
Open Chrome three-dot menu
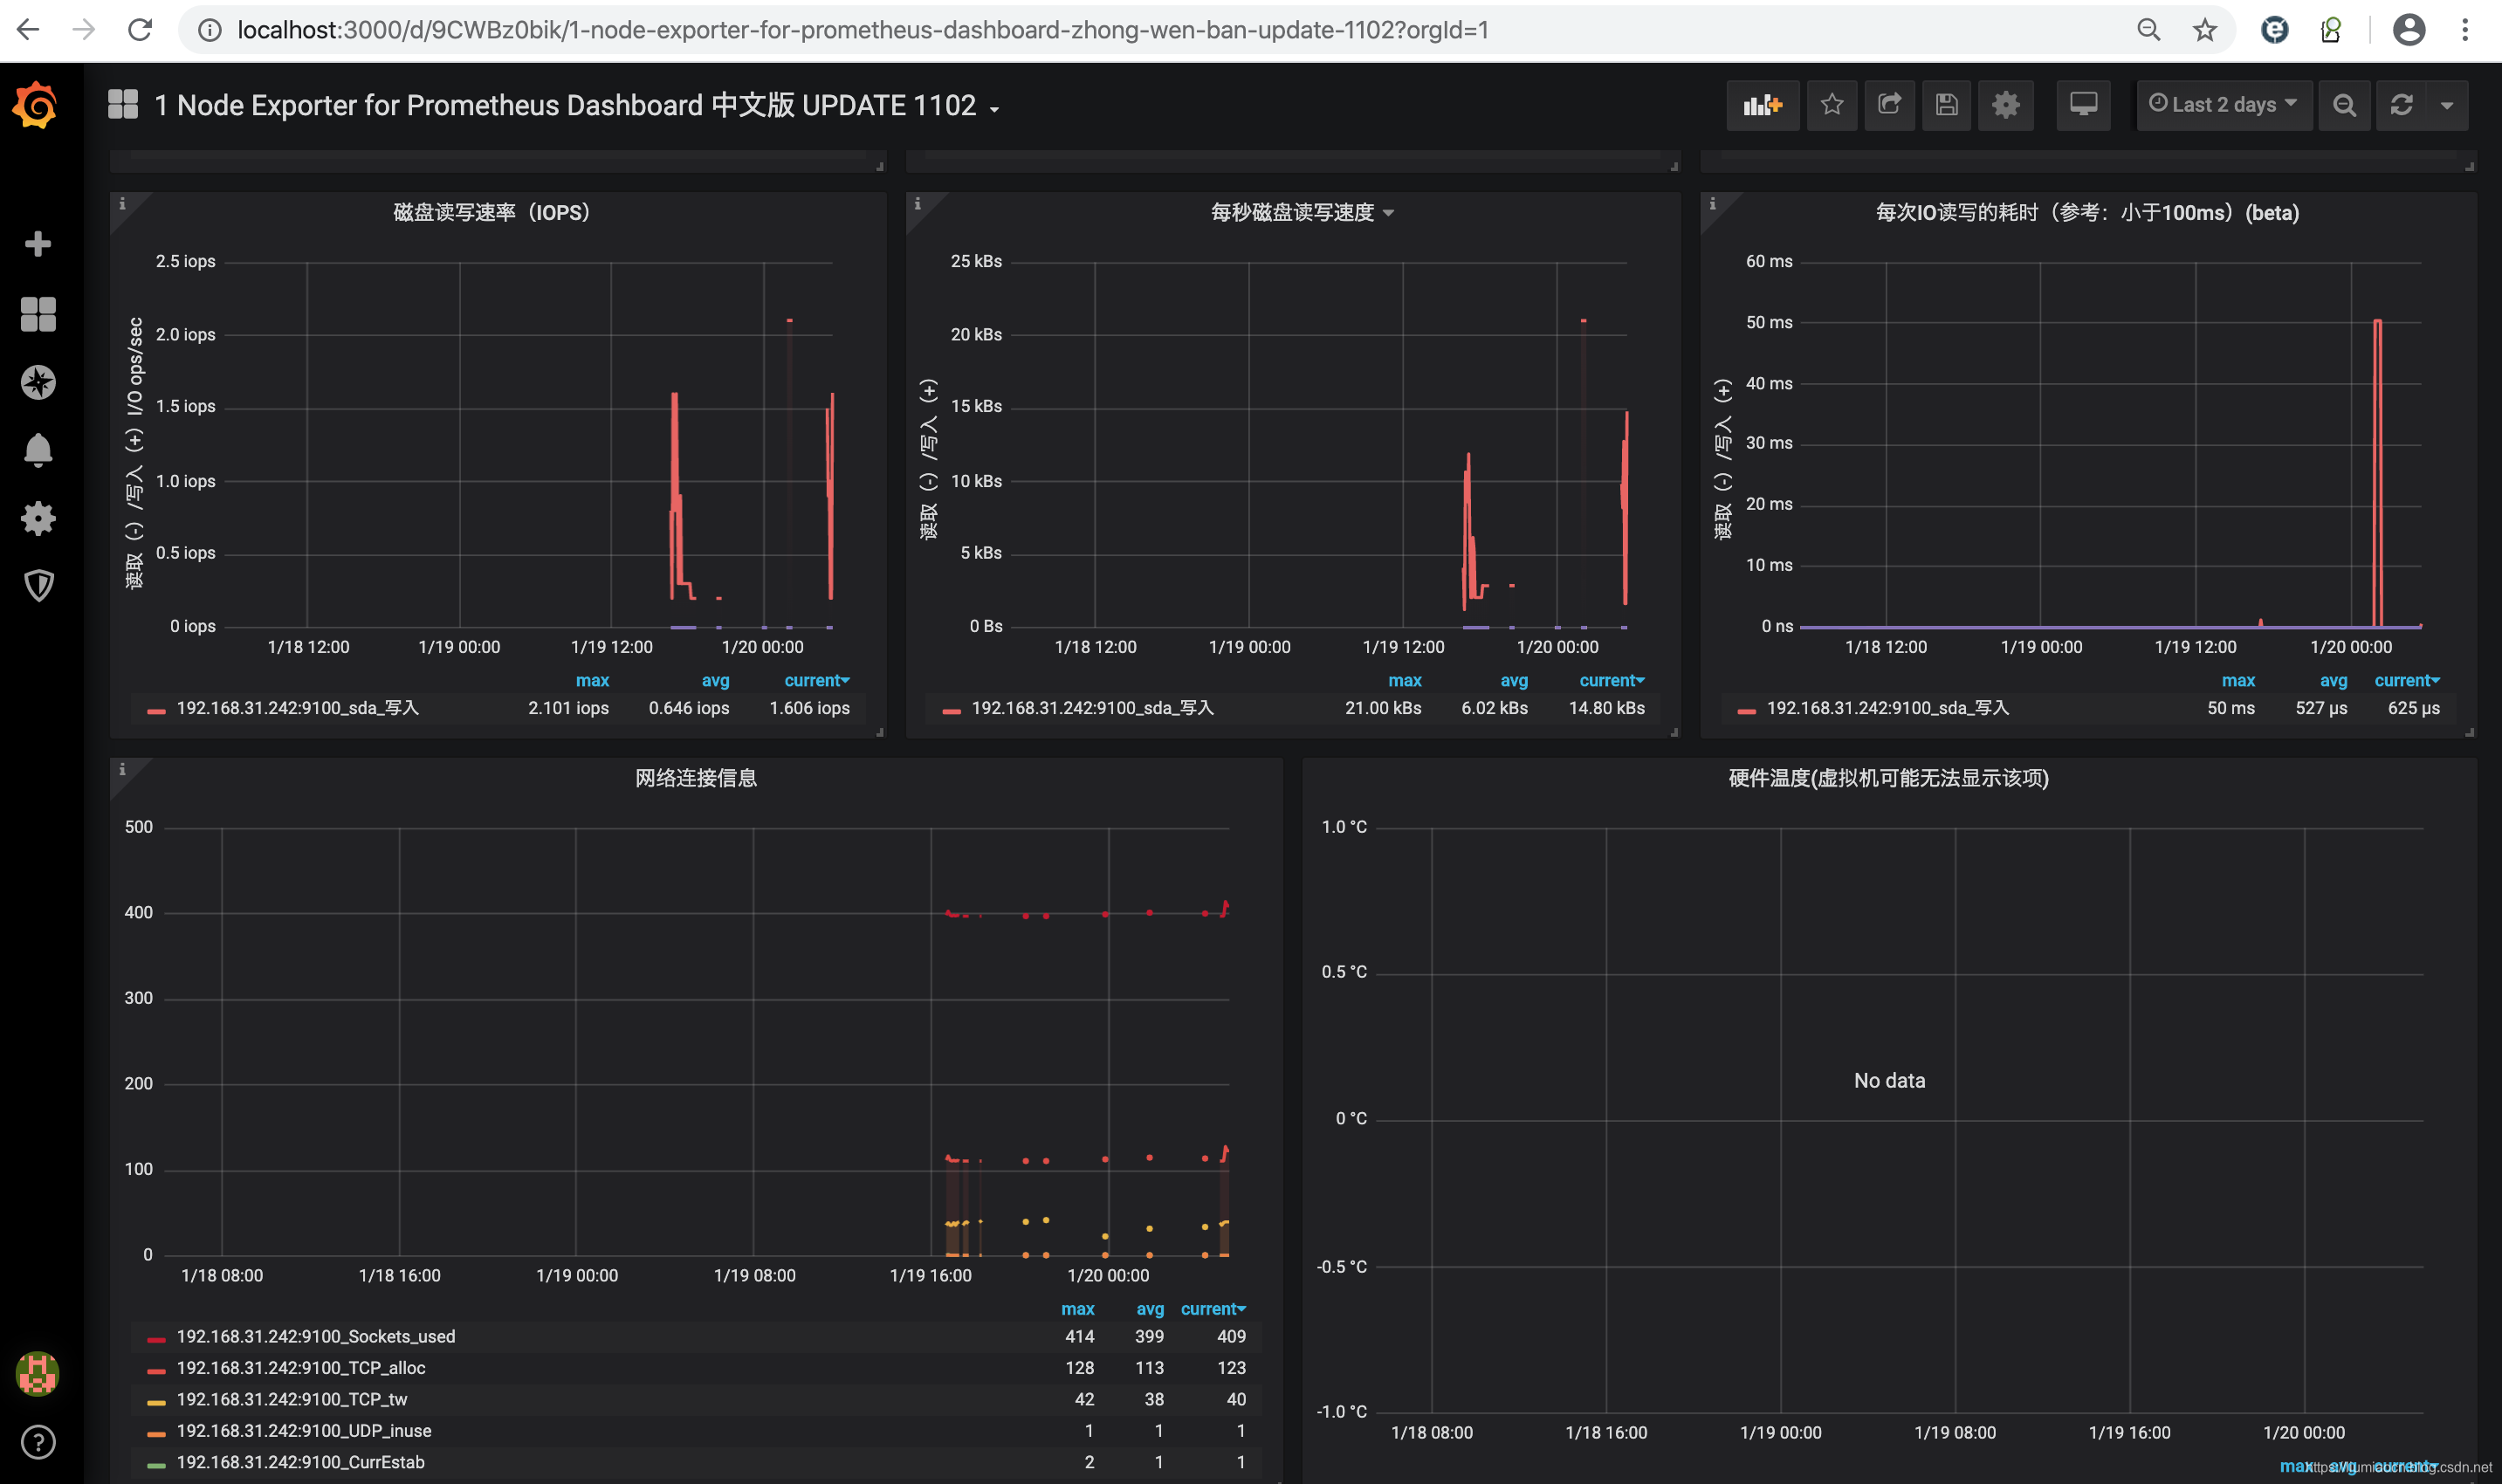(2465, 30)
